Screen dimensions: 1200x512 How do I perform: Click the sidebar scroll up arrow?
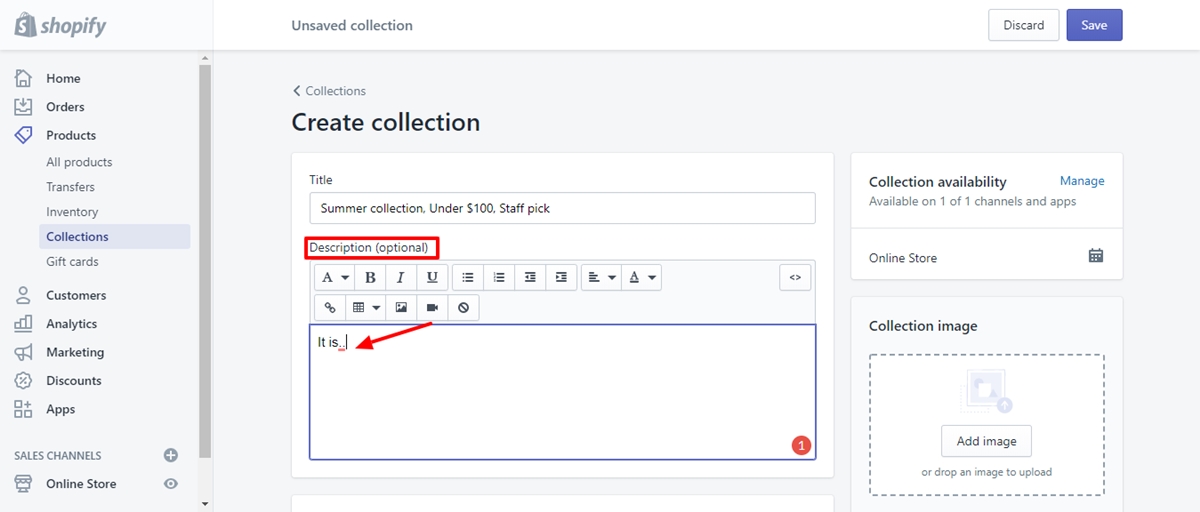pyautogui.click(x=205, y=58)
